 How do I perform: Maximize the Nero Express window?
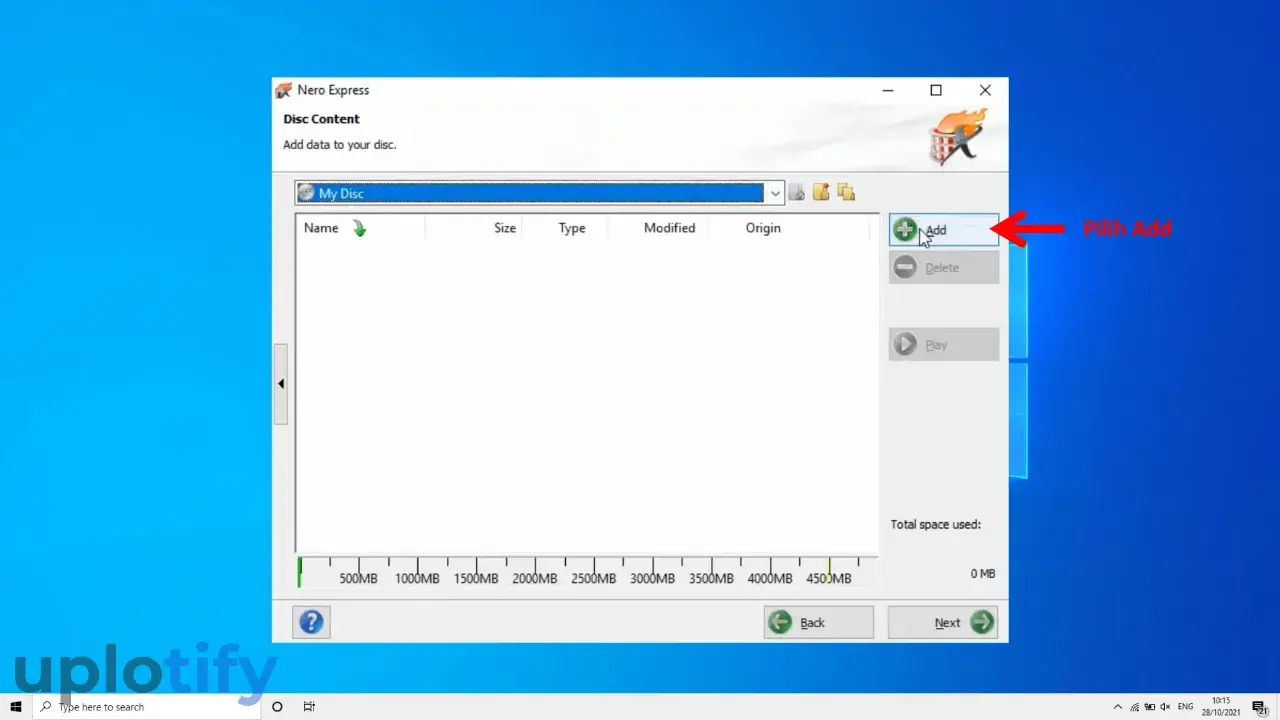(936, 90)
